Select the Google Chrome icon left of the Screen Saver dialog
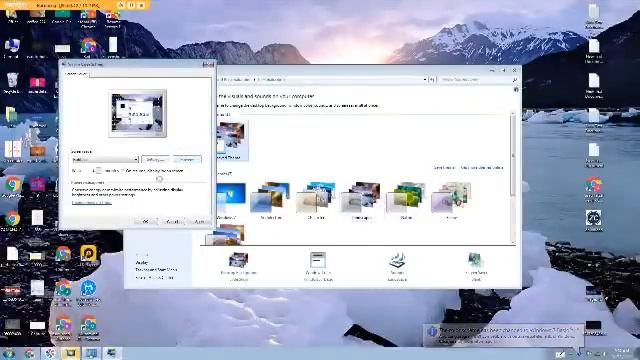This screenshot has width=640, height=360. point(13,187)
